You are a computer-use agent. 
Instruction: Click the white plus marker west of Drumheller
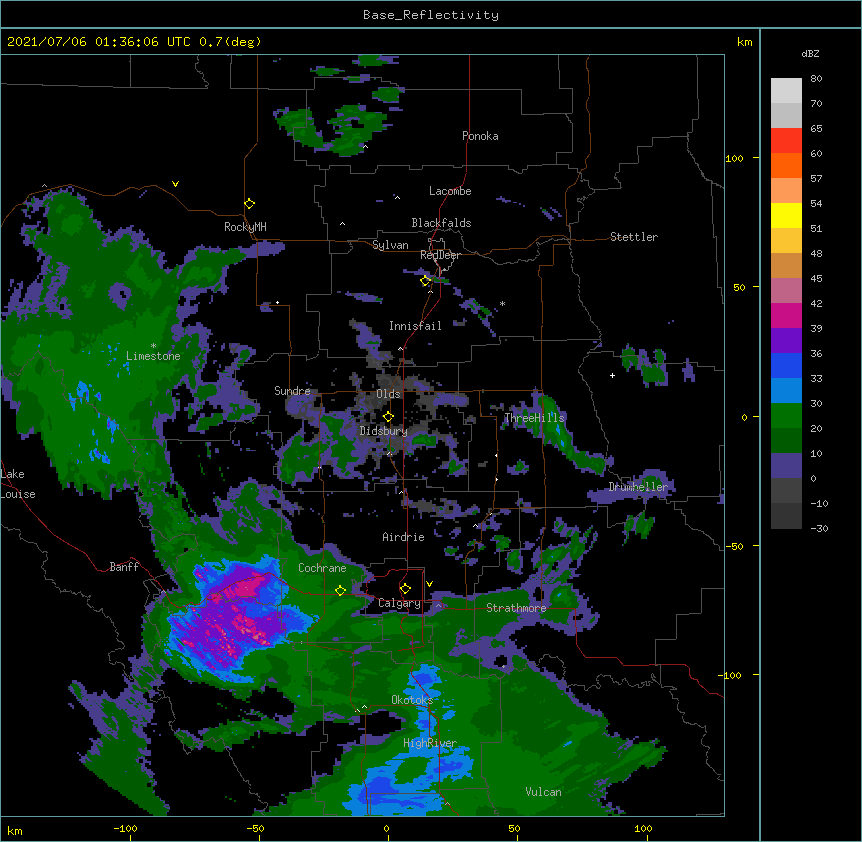[612, 375]
